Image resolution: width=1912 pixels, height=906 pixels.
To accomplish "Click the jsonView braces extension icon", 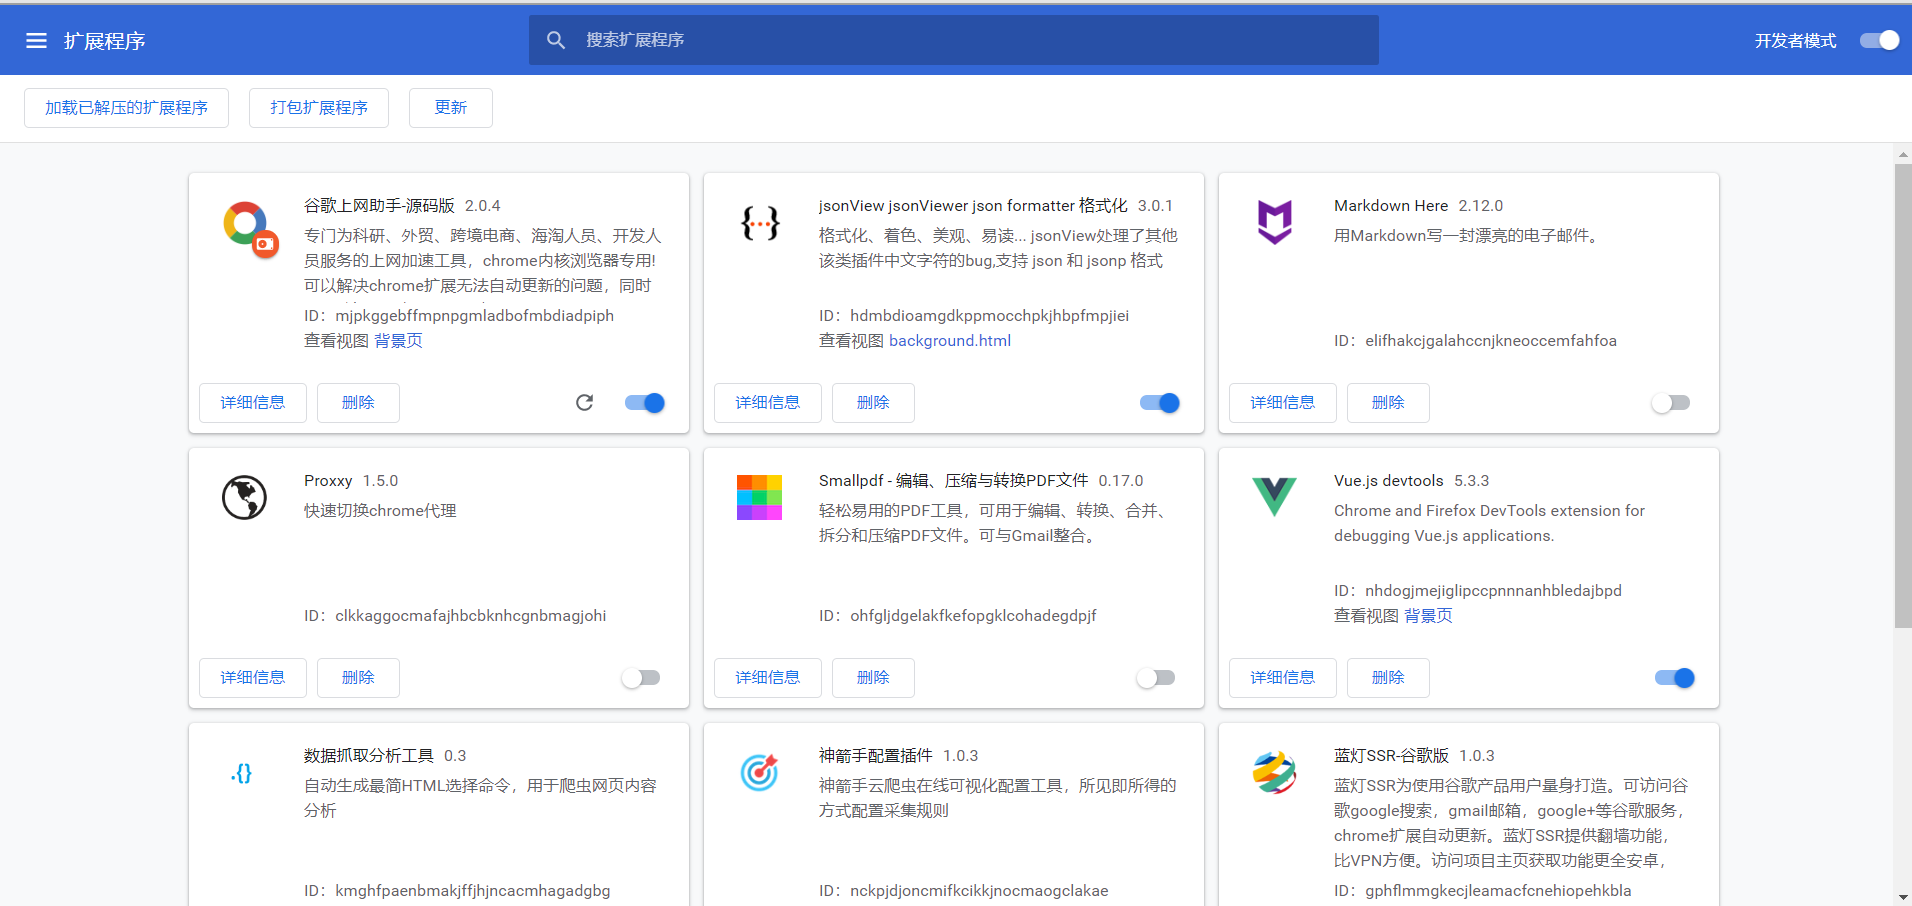I will (x=760, y=223).
